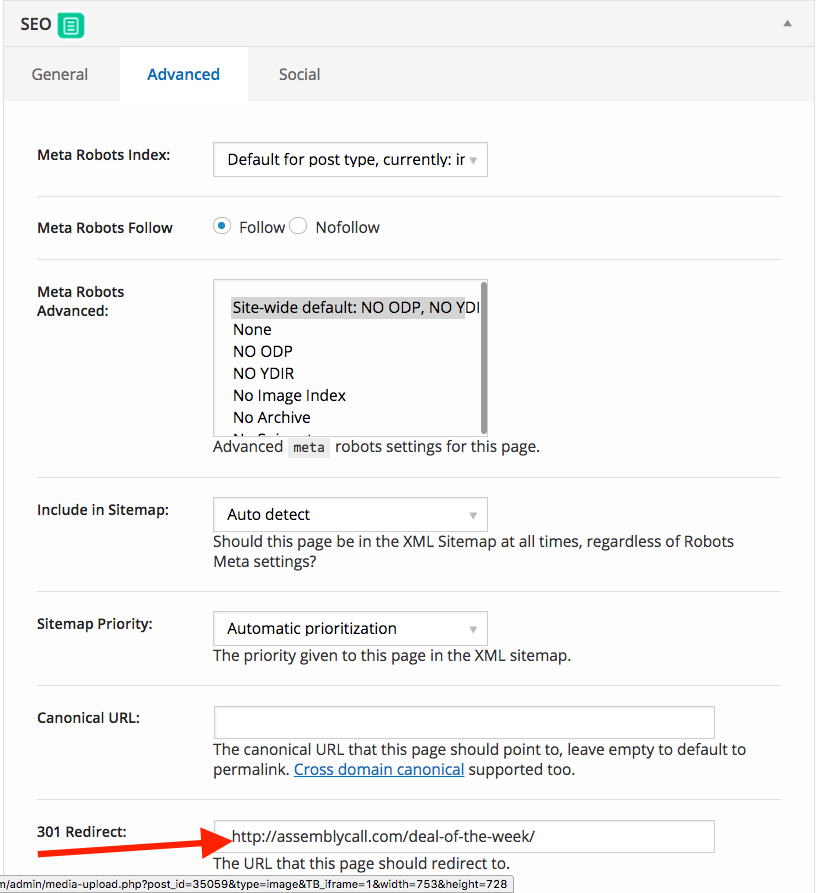Switch to the Social tab
826x893 pixels.
click(x=299, y=74)
